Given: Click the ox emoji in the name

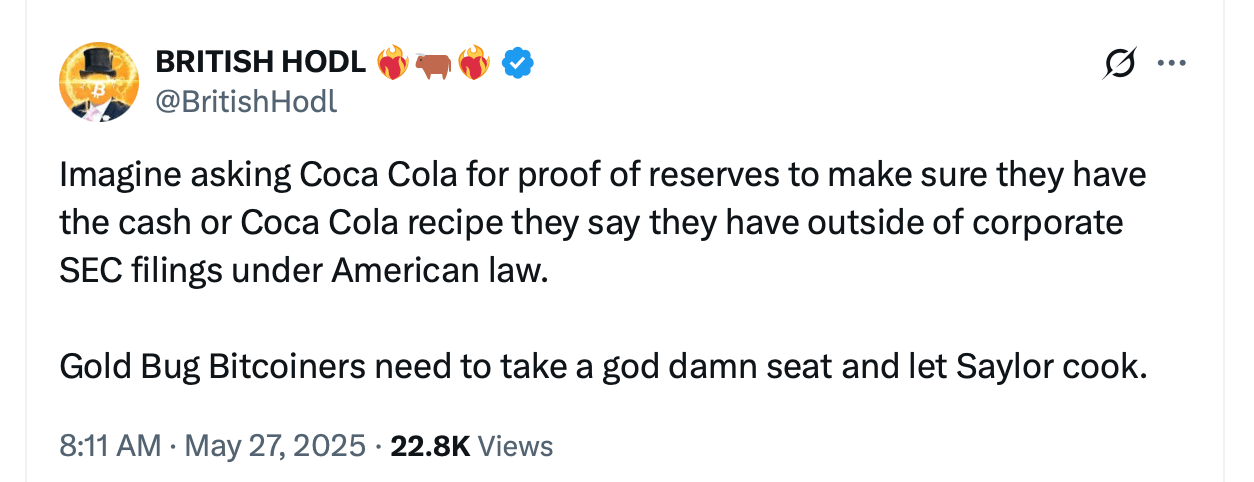Looking at the screenshot, I should coord(433,64).
